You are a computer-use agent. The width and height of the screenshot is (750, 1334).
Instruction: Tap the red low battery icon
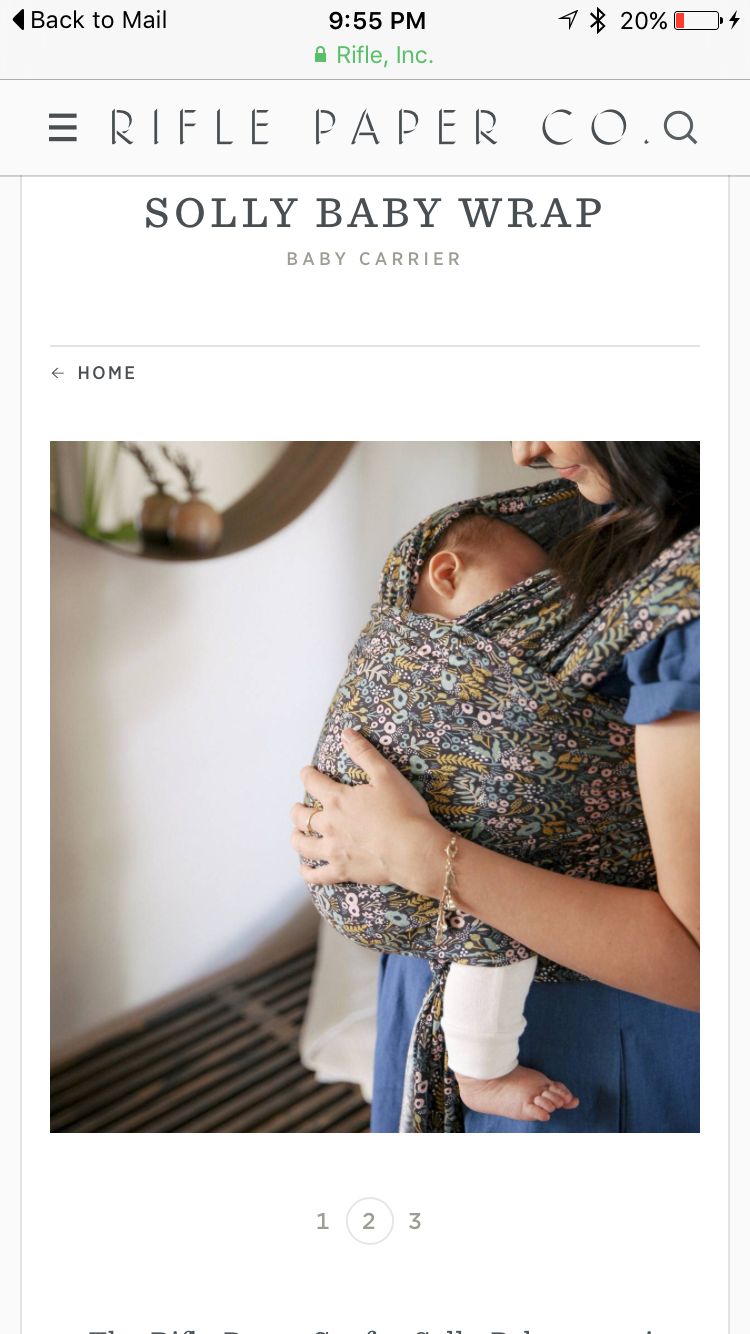(x=698, y=20)
